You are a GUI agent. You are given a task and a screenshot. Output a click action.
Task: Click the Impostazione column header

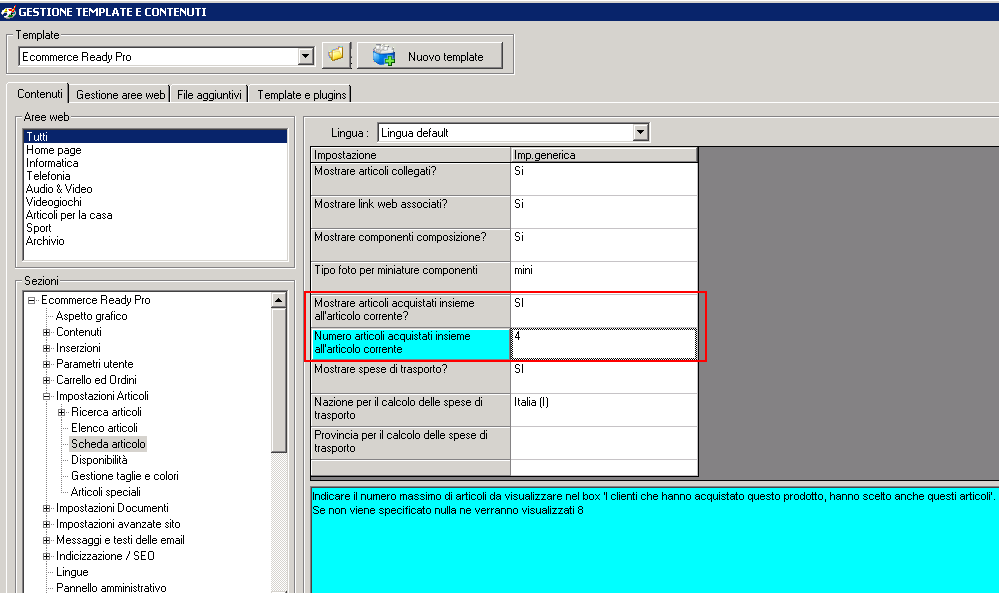[410, 155]
